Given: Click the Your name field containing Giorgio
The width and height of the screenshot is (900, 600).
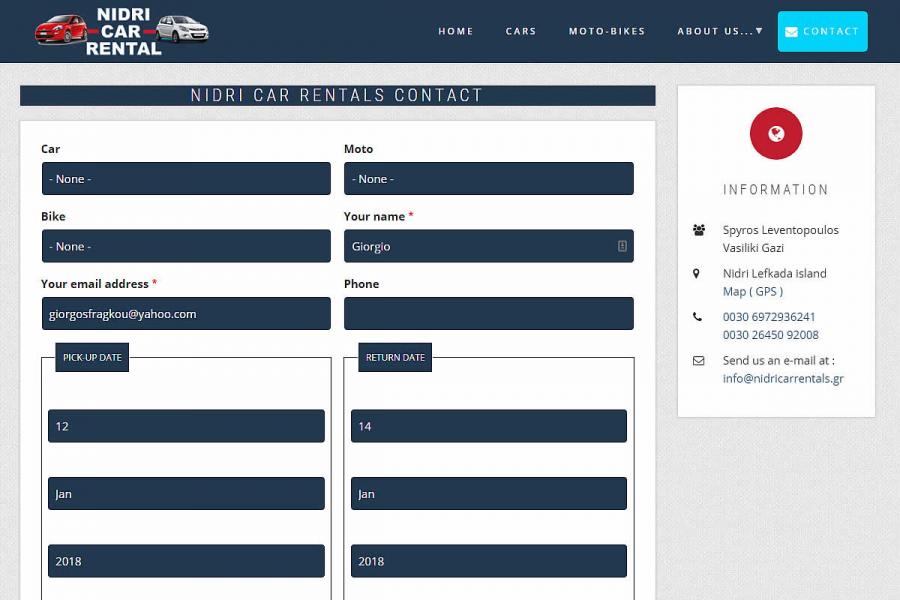Looking at the screenshot, I should pos(489,246).
